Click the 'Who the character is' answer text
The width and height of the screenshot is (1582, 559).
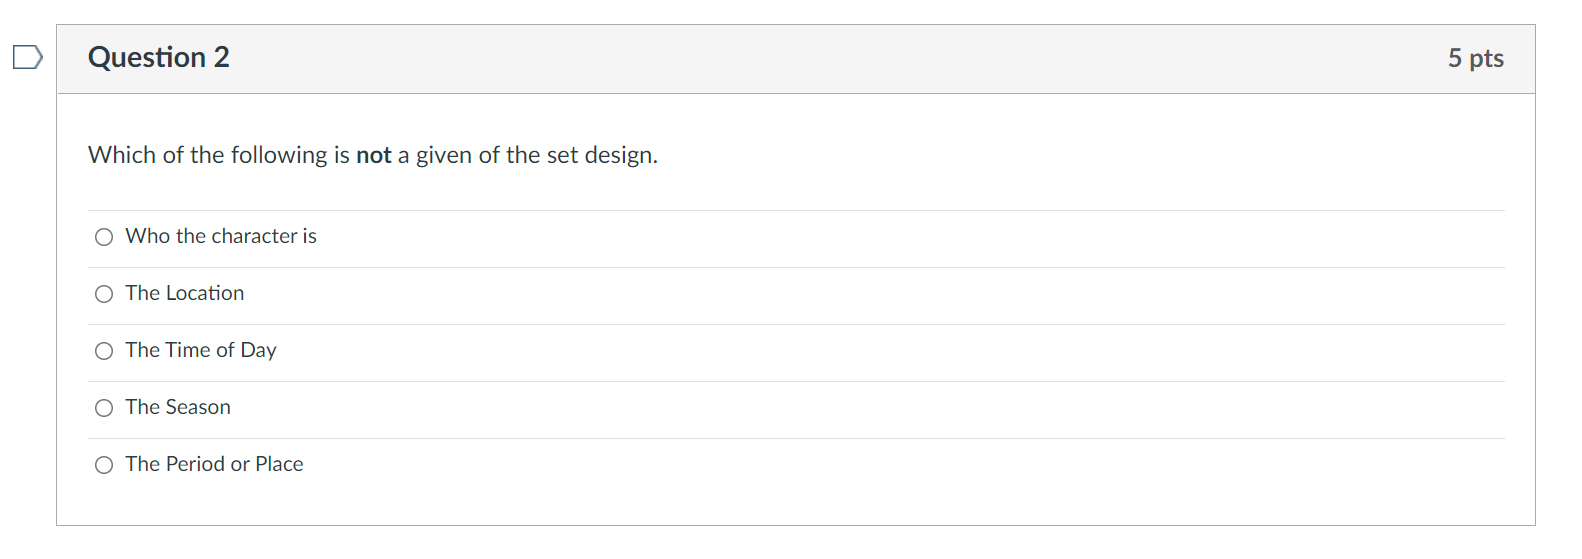tap(221, 236)
